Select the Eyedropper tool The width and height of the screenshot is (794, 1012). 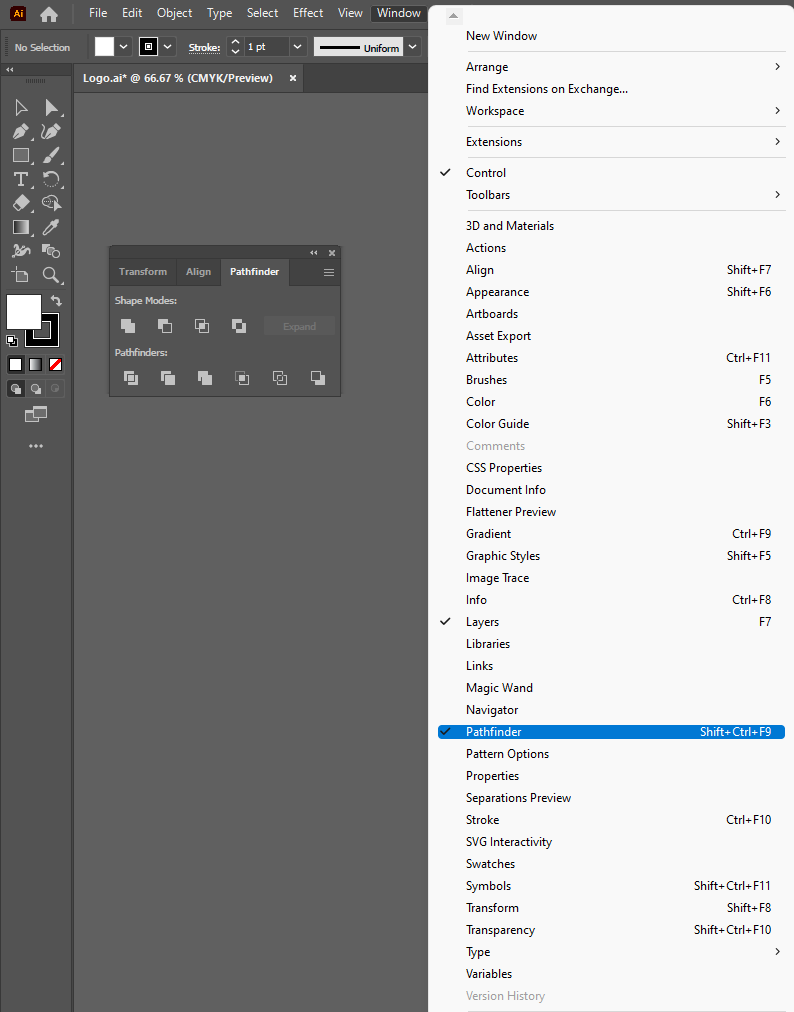51,227
